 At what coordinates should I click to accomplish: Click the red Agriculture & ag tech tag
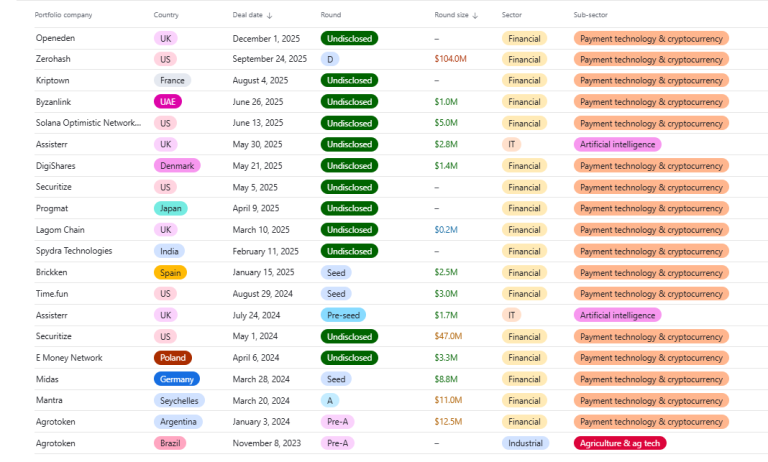[x=620, y=443]
